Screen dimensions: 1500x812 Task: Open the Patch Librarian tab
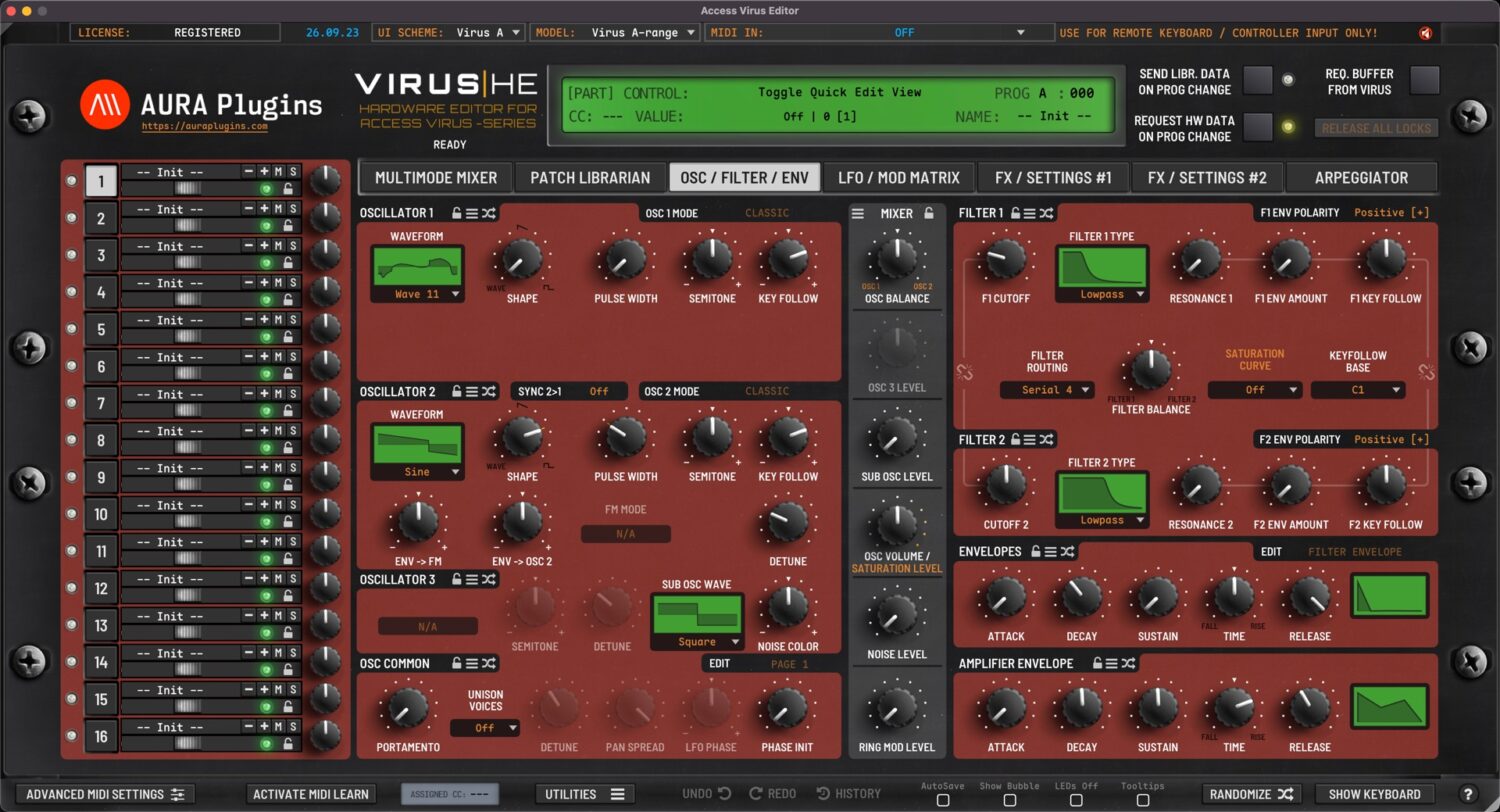[x=590, y=178]
